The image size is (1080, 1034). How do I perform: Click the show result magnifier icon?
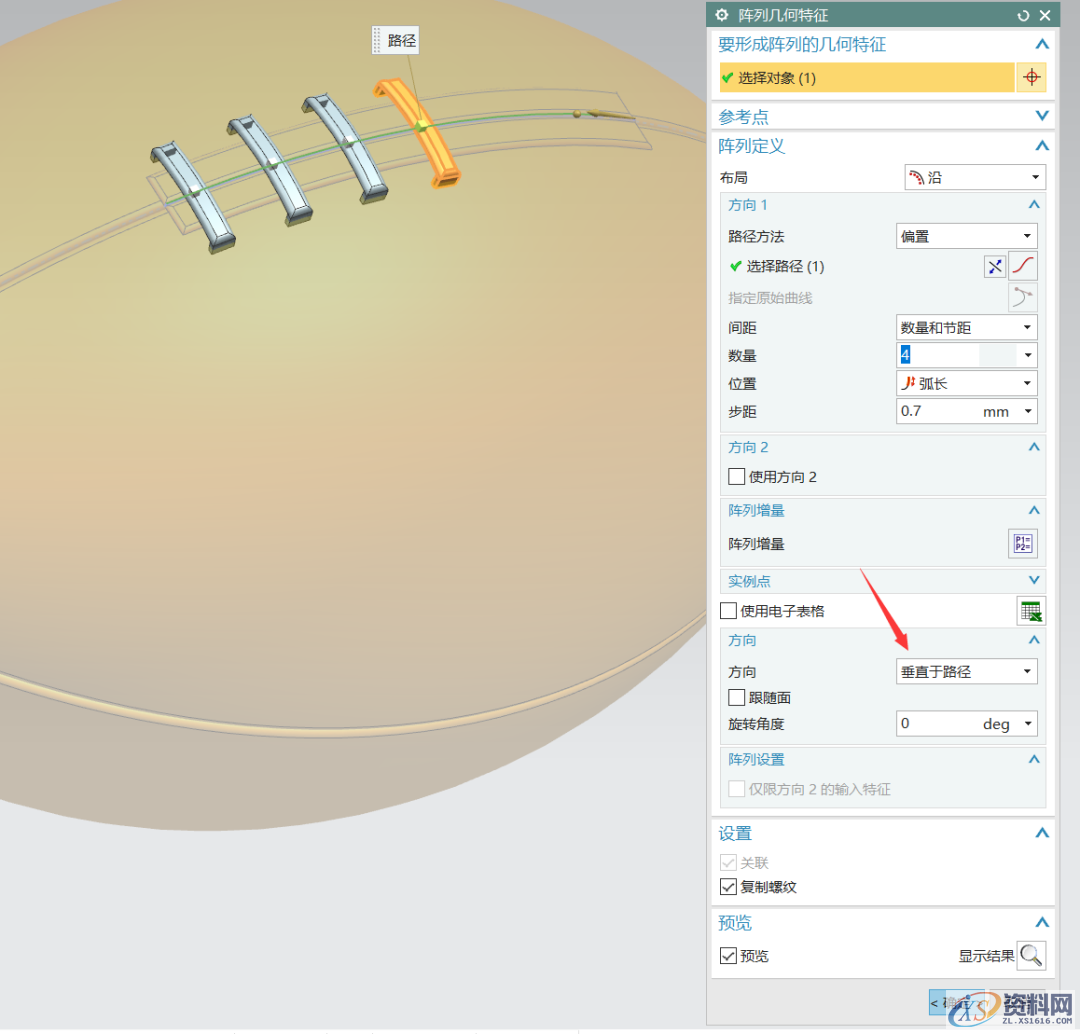1031,956
